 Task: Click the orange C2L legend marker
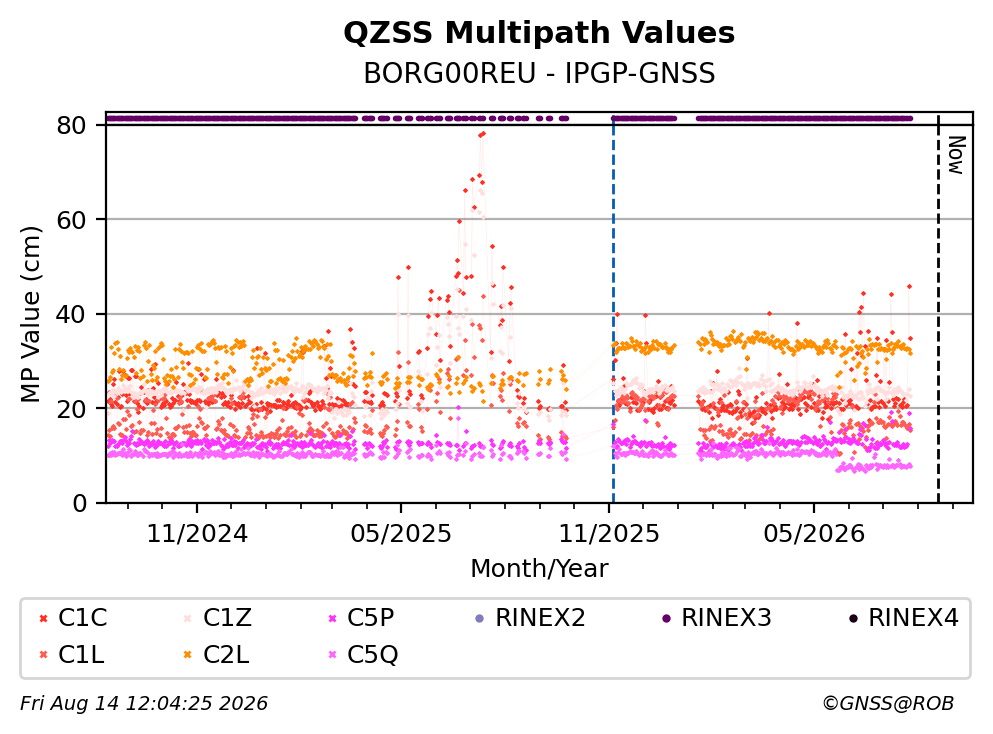tap(187, 655)
